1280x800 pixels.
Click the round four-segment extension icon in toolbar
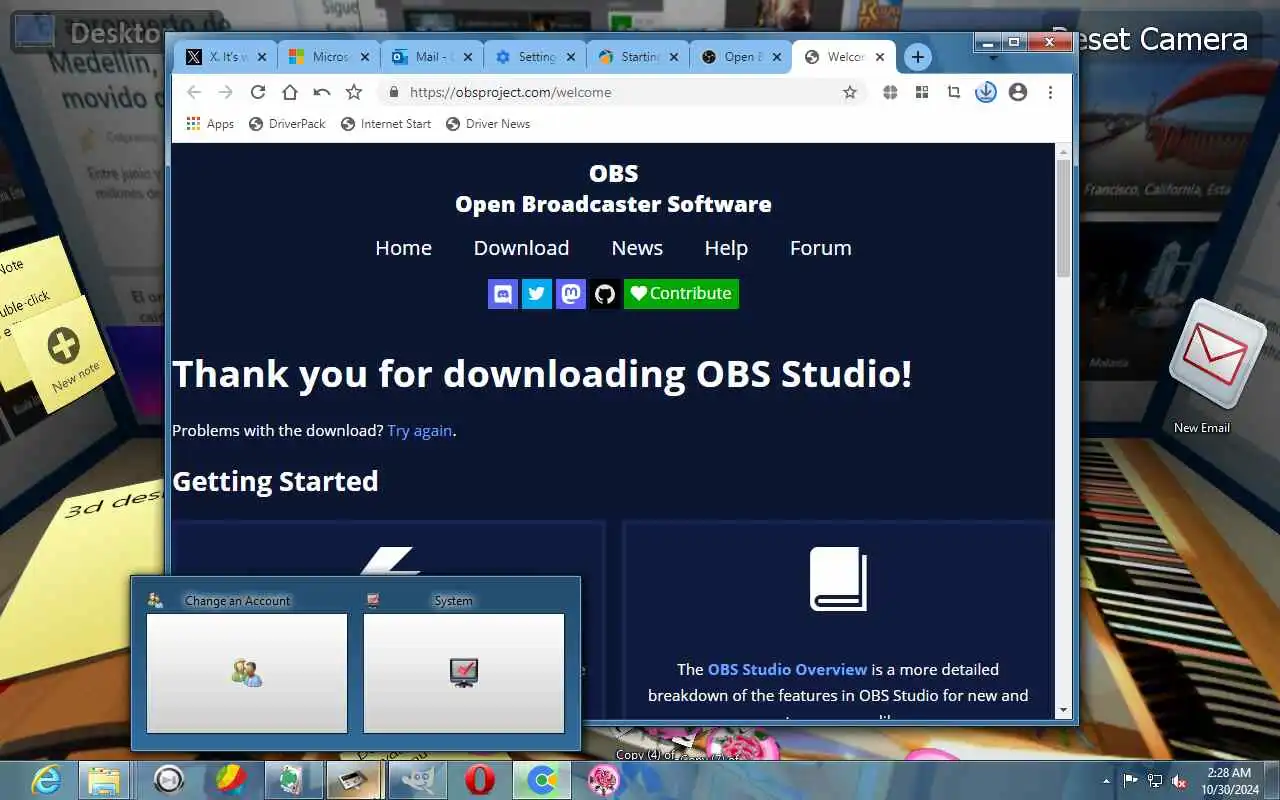890,92
